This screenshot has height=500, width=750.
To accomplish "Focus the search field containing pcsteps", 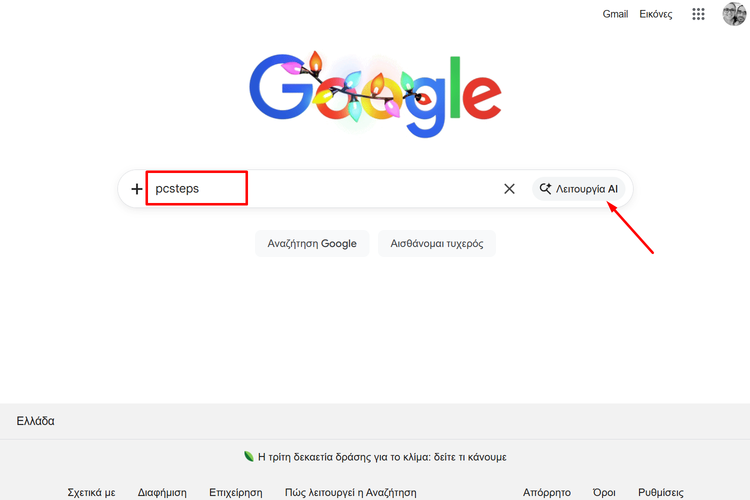I will [x=325, y=189].
